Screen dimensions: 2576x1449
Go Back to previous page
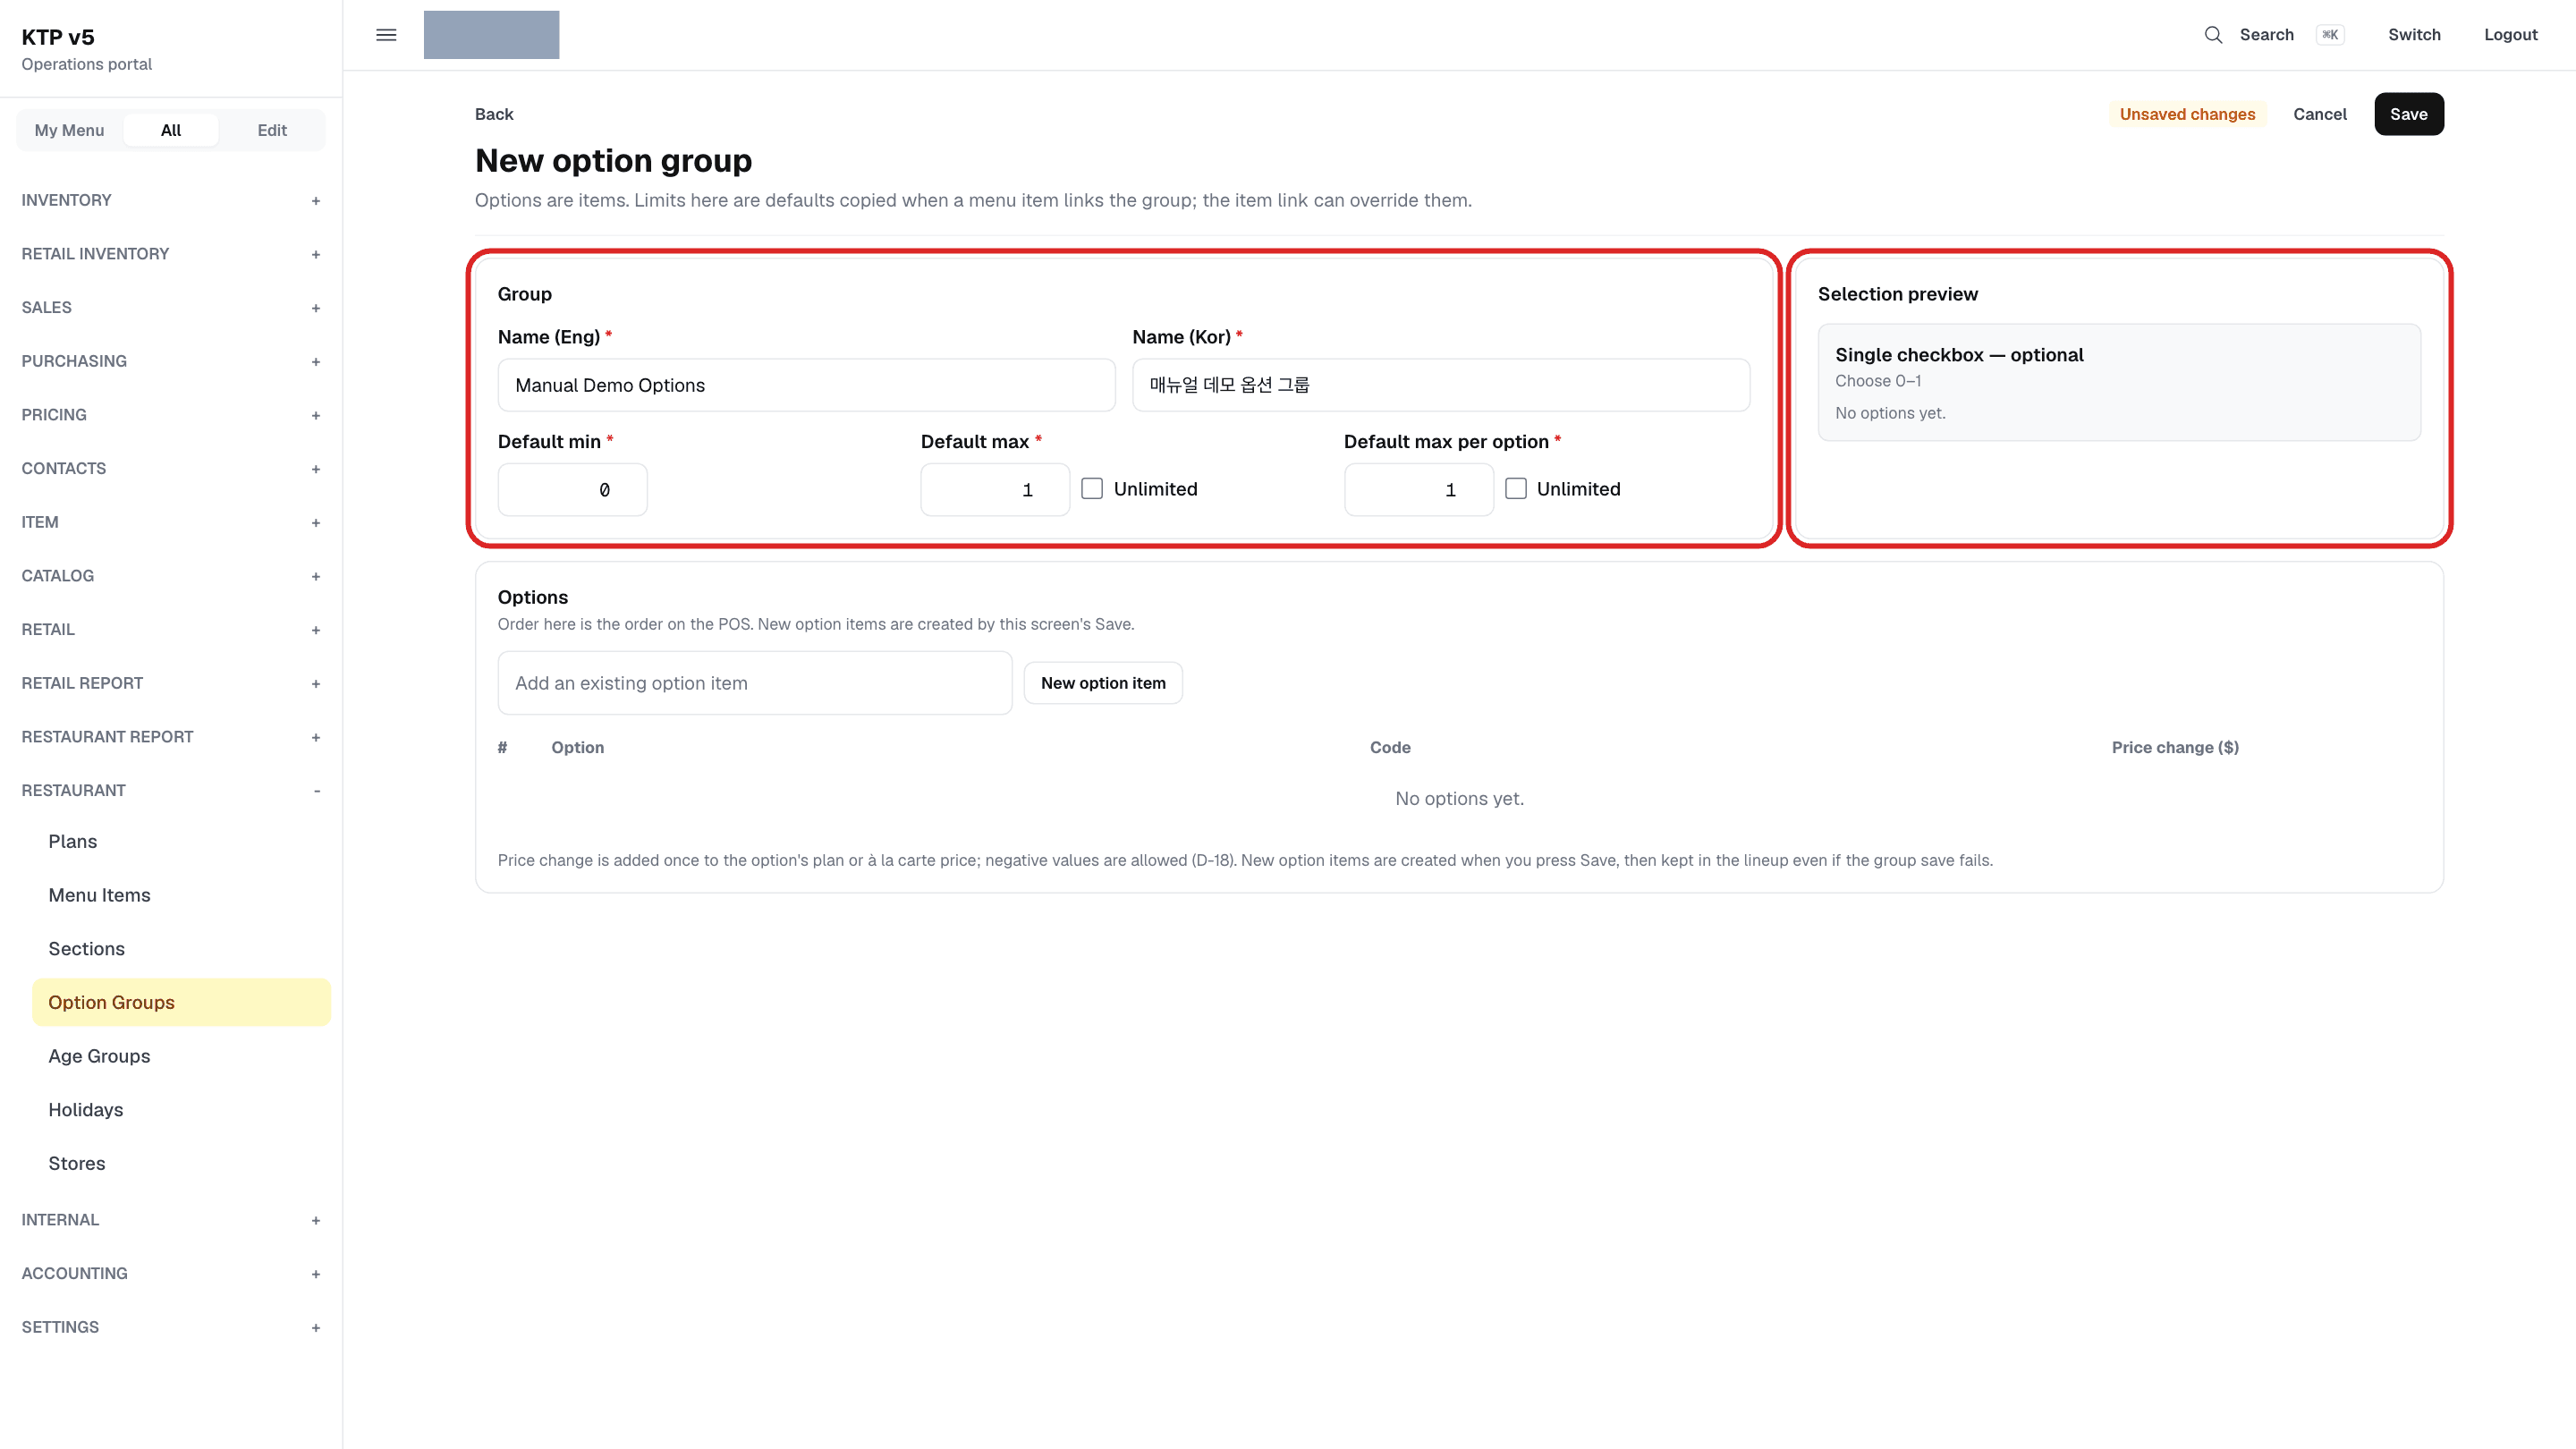(x=494, y=114)
